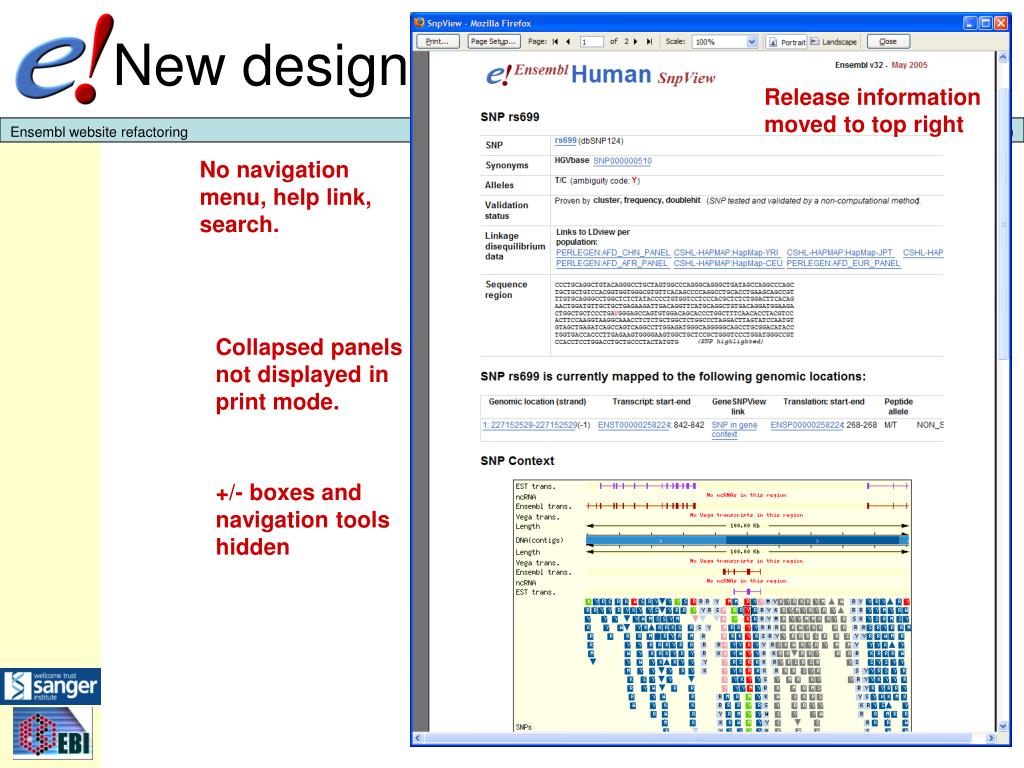Go to previous page arrow
Viewport: 1024px width, 768px height.
568,42
